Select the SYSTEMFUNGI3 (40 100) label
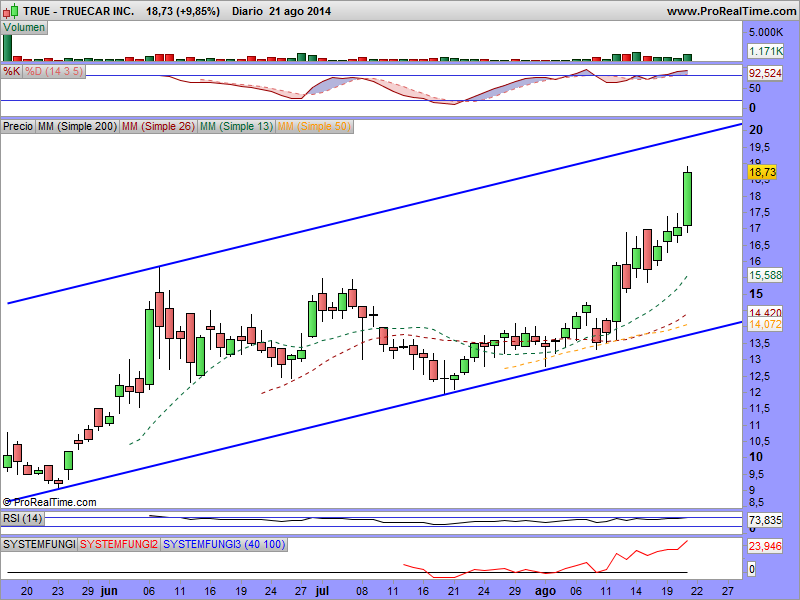The height and width of the screenshot is (600, 800). click(224, 544)
